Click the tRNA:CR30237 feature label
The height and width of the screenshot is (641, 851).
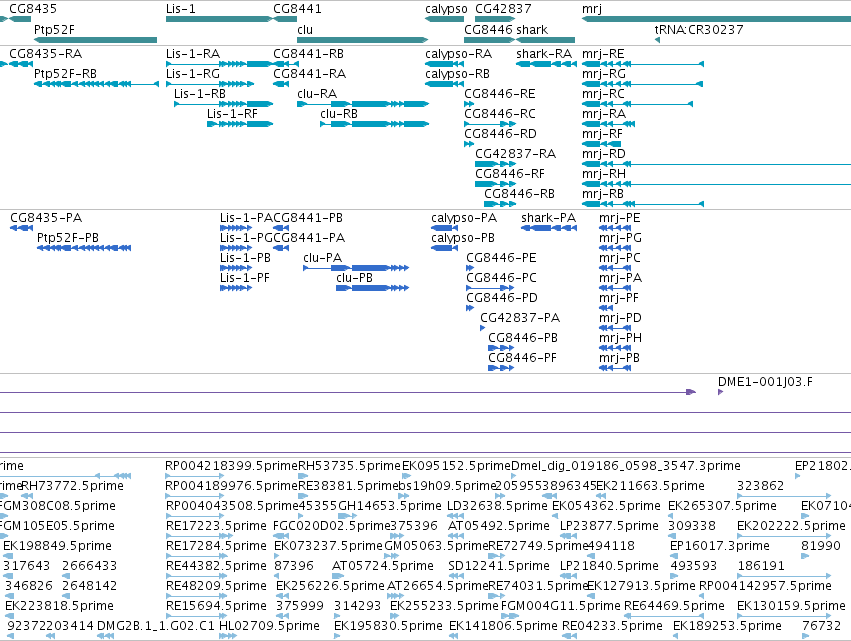[699, 29]
